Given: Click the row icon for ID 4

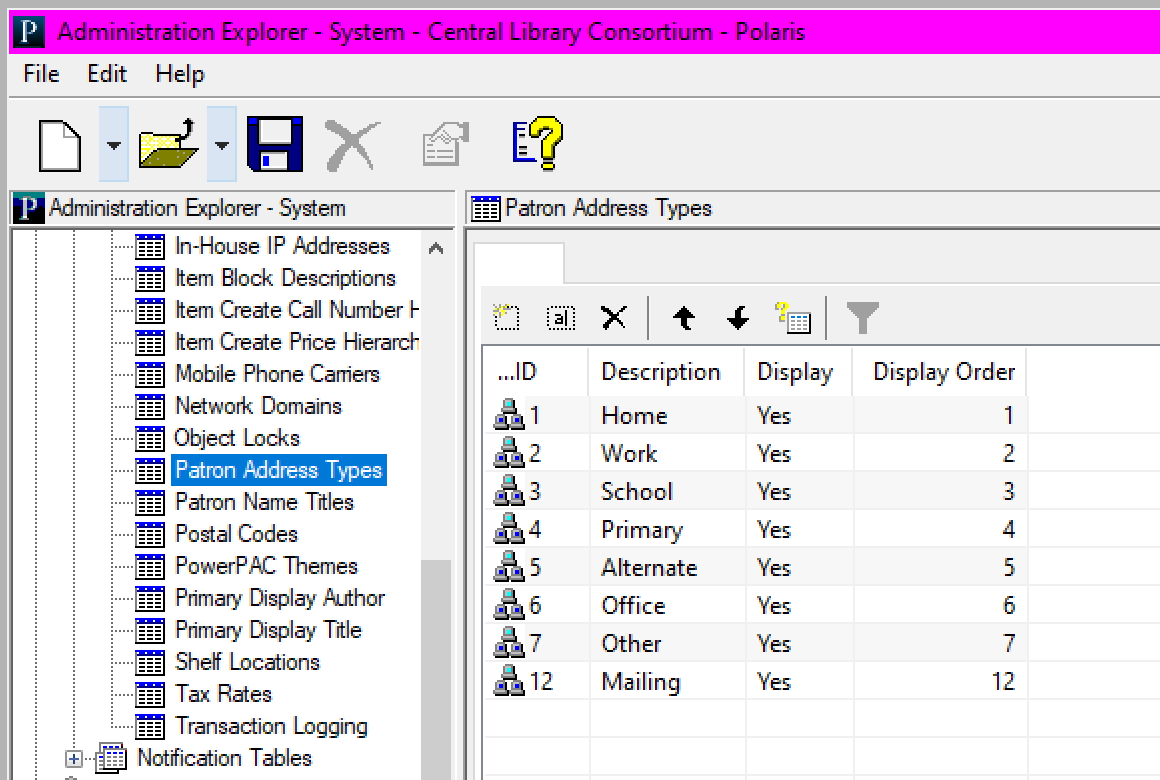Looking at the screenshot, I should 509,529.
